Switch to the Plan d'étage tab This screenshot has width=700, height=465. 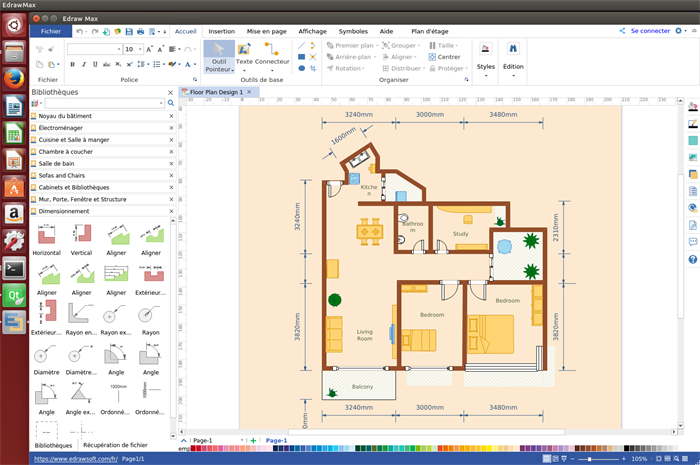(429, 31)
